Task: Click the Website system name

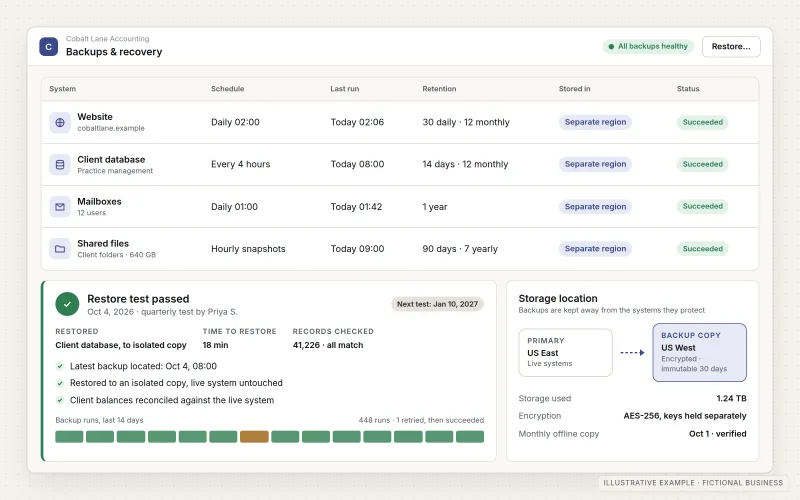Action: pos(95,117)
